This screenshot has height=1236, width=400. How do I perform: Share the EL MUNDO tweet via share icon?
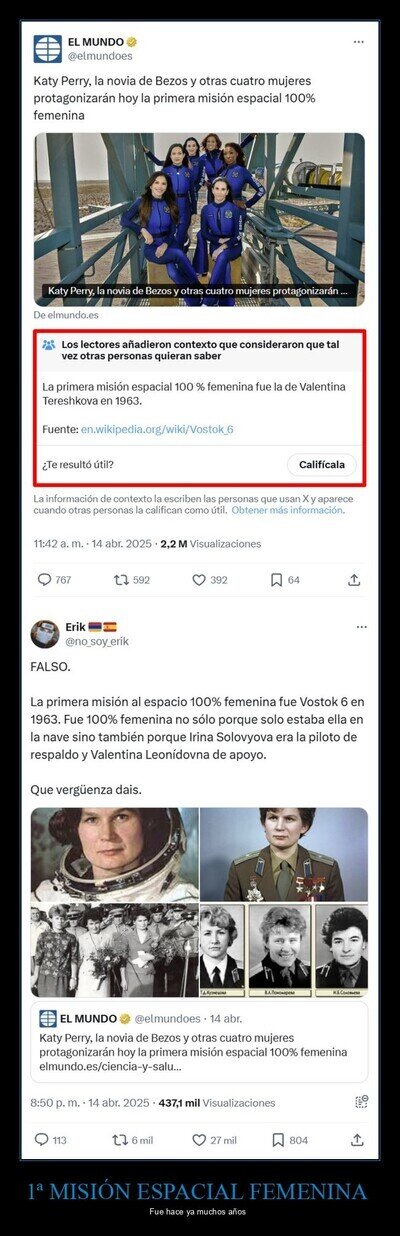354,579
